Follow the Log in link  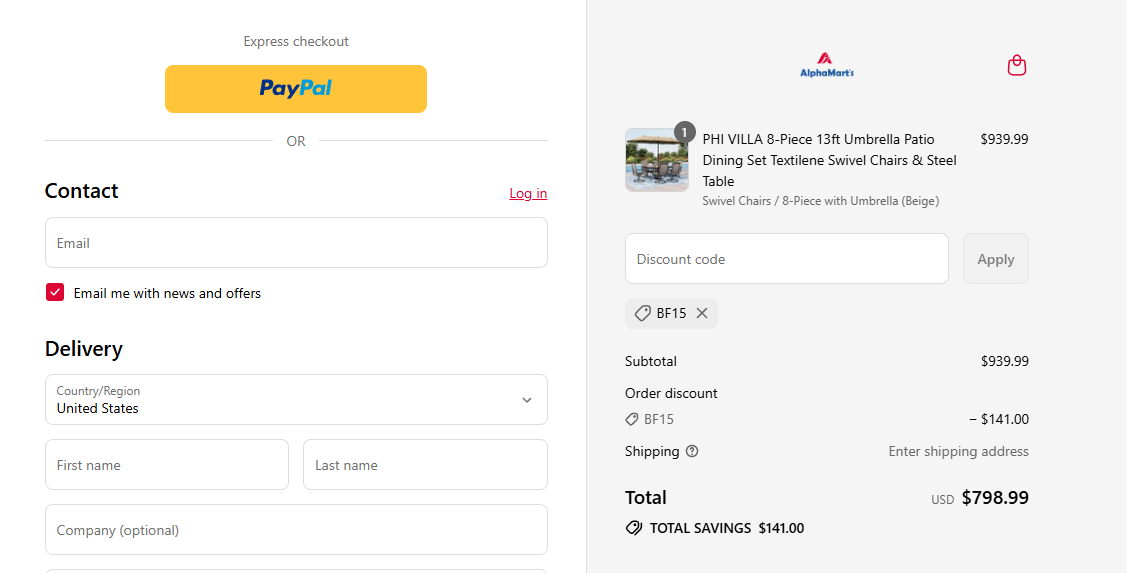[x=528, y=193]
